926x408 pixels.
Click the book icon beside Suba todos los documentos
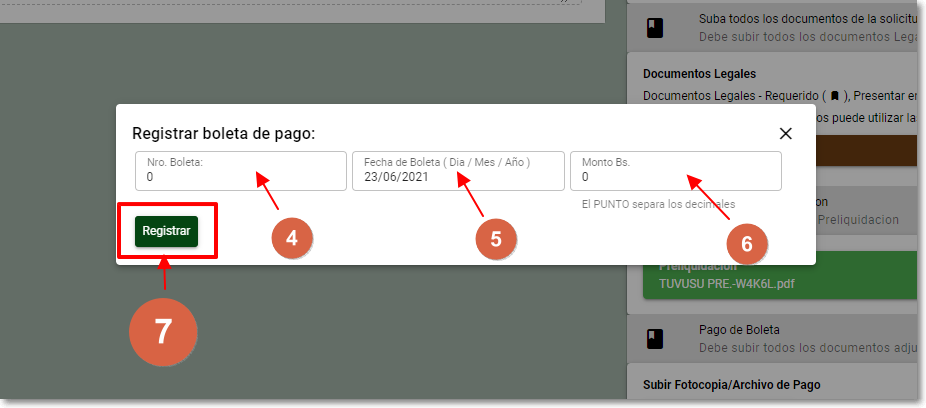coord(654,28)
